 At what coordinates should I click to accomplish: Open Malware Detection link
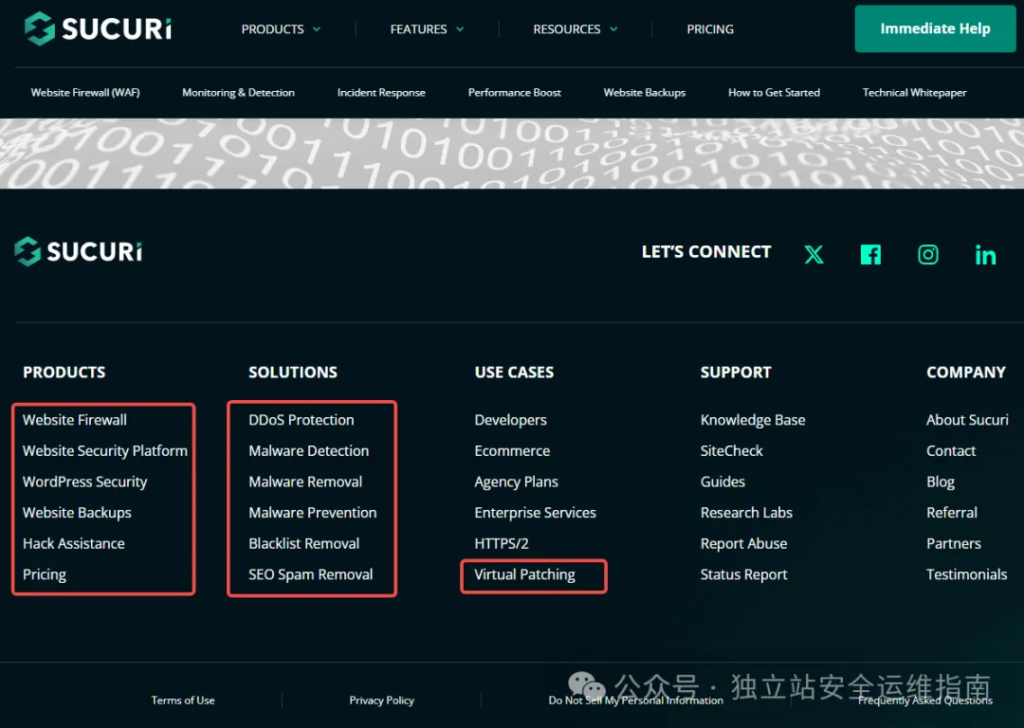309,451
